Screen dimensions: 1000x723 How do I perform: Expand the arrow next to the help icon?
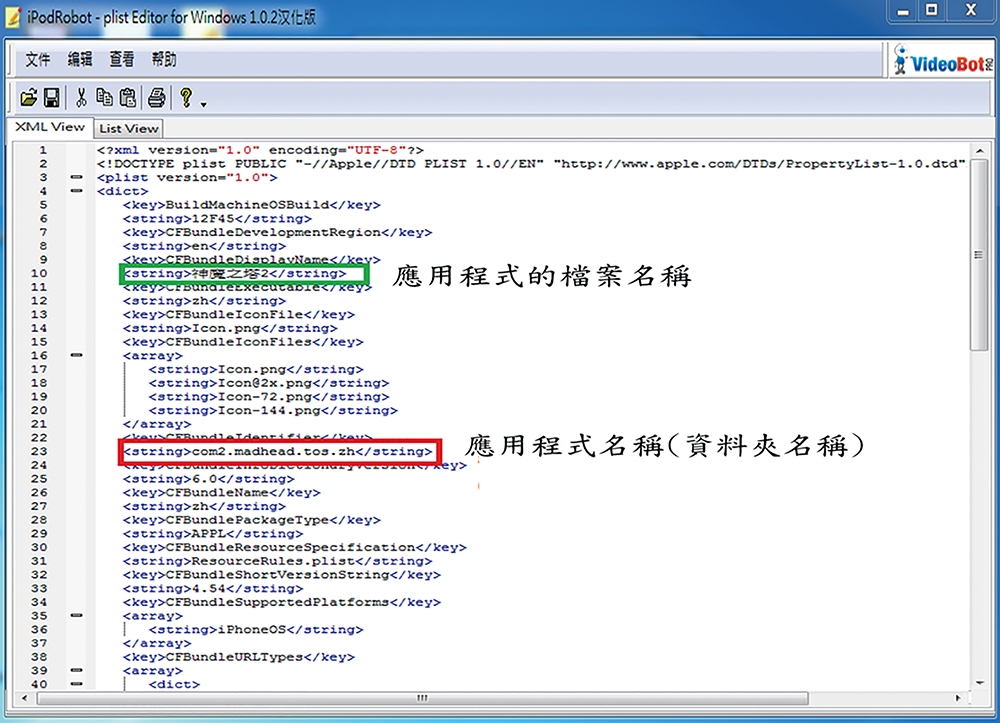coord(203,104)
